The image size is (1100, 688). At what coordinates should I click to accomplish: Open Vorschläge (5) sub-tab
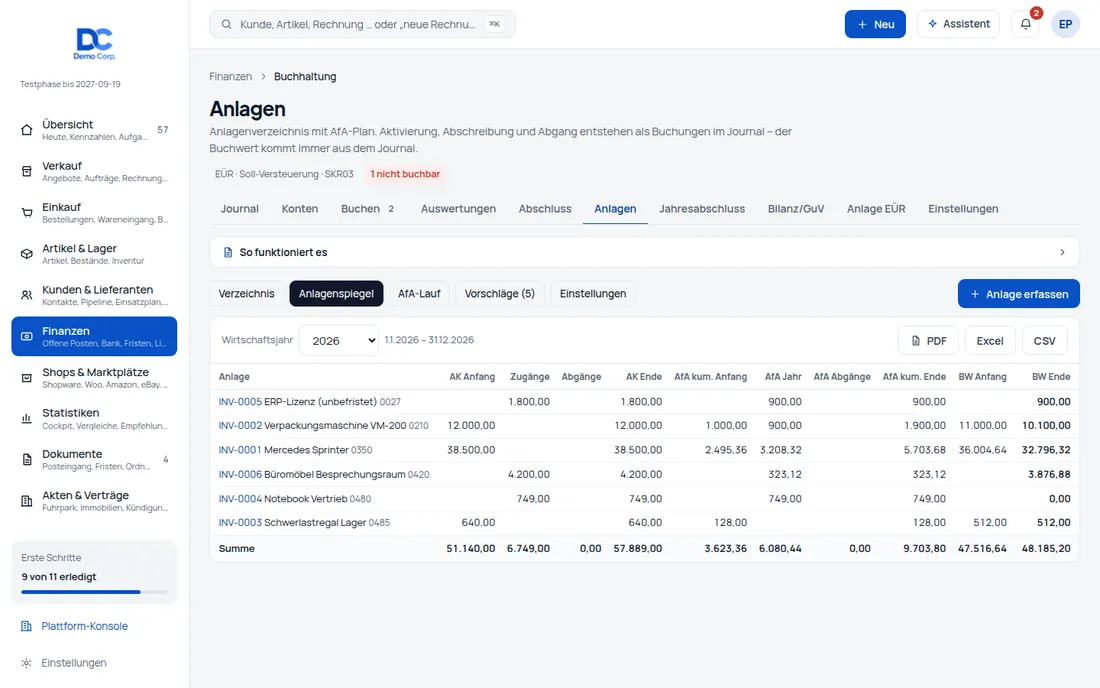499,294
